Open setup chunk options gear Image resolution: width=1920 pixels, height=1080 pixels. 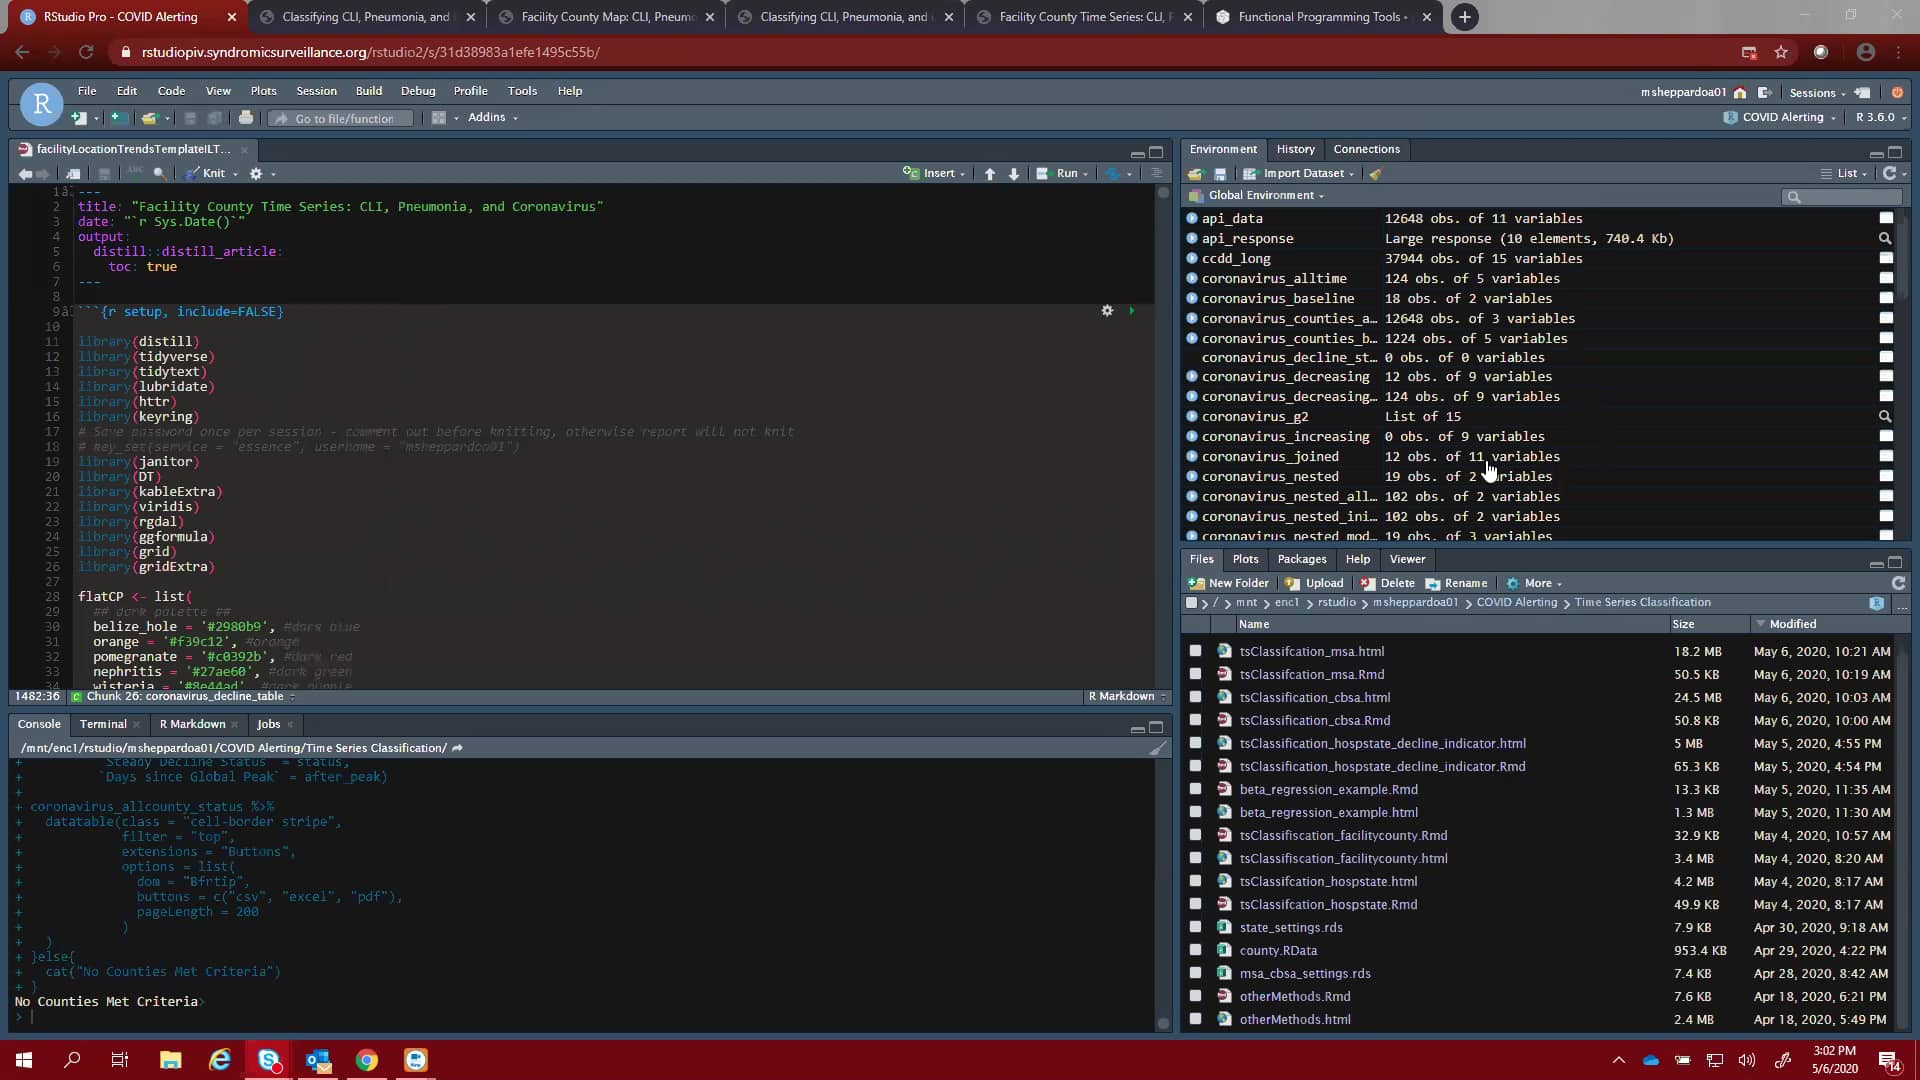[1107, 311]
